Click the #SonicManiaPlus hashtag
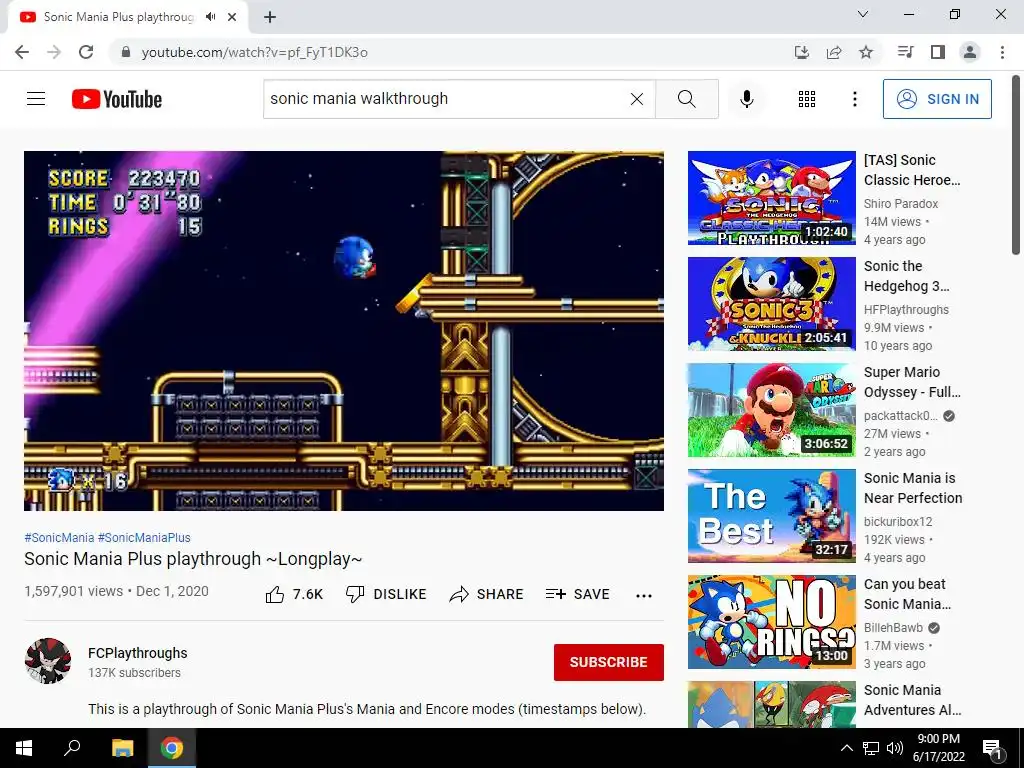Image resolution: width=1024 pixels, height=768 pixels. tap(144, 537)
